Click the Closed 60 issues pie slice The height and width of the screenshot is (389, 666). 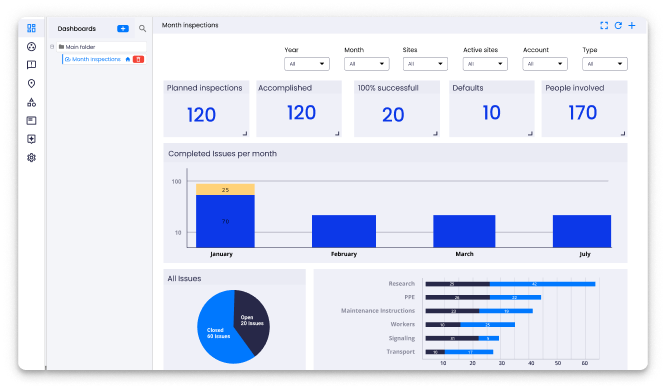pos(219,333)
